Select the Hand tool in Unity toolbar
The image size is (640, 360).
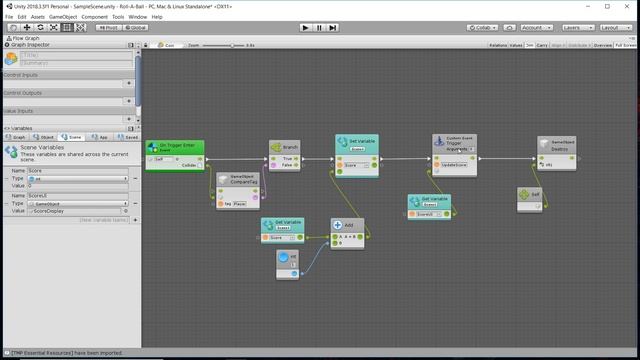13,27
